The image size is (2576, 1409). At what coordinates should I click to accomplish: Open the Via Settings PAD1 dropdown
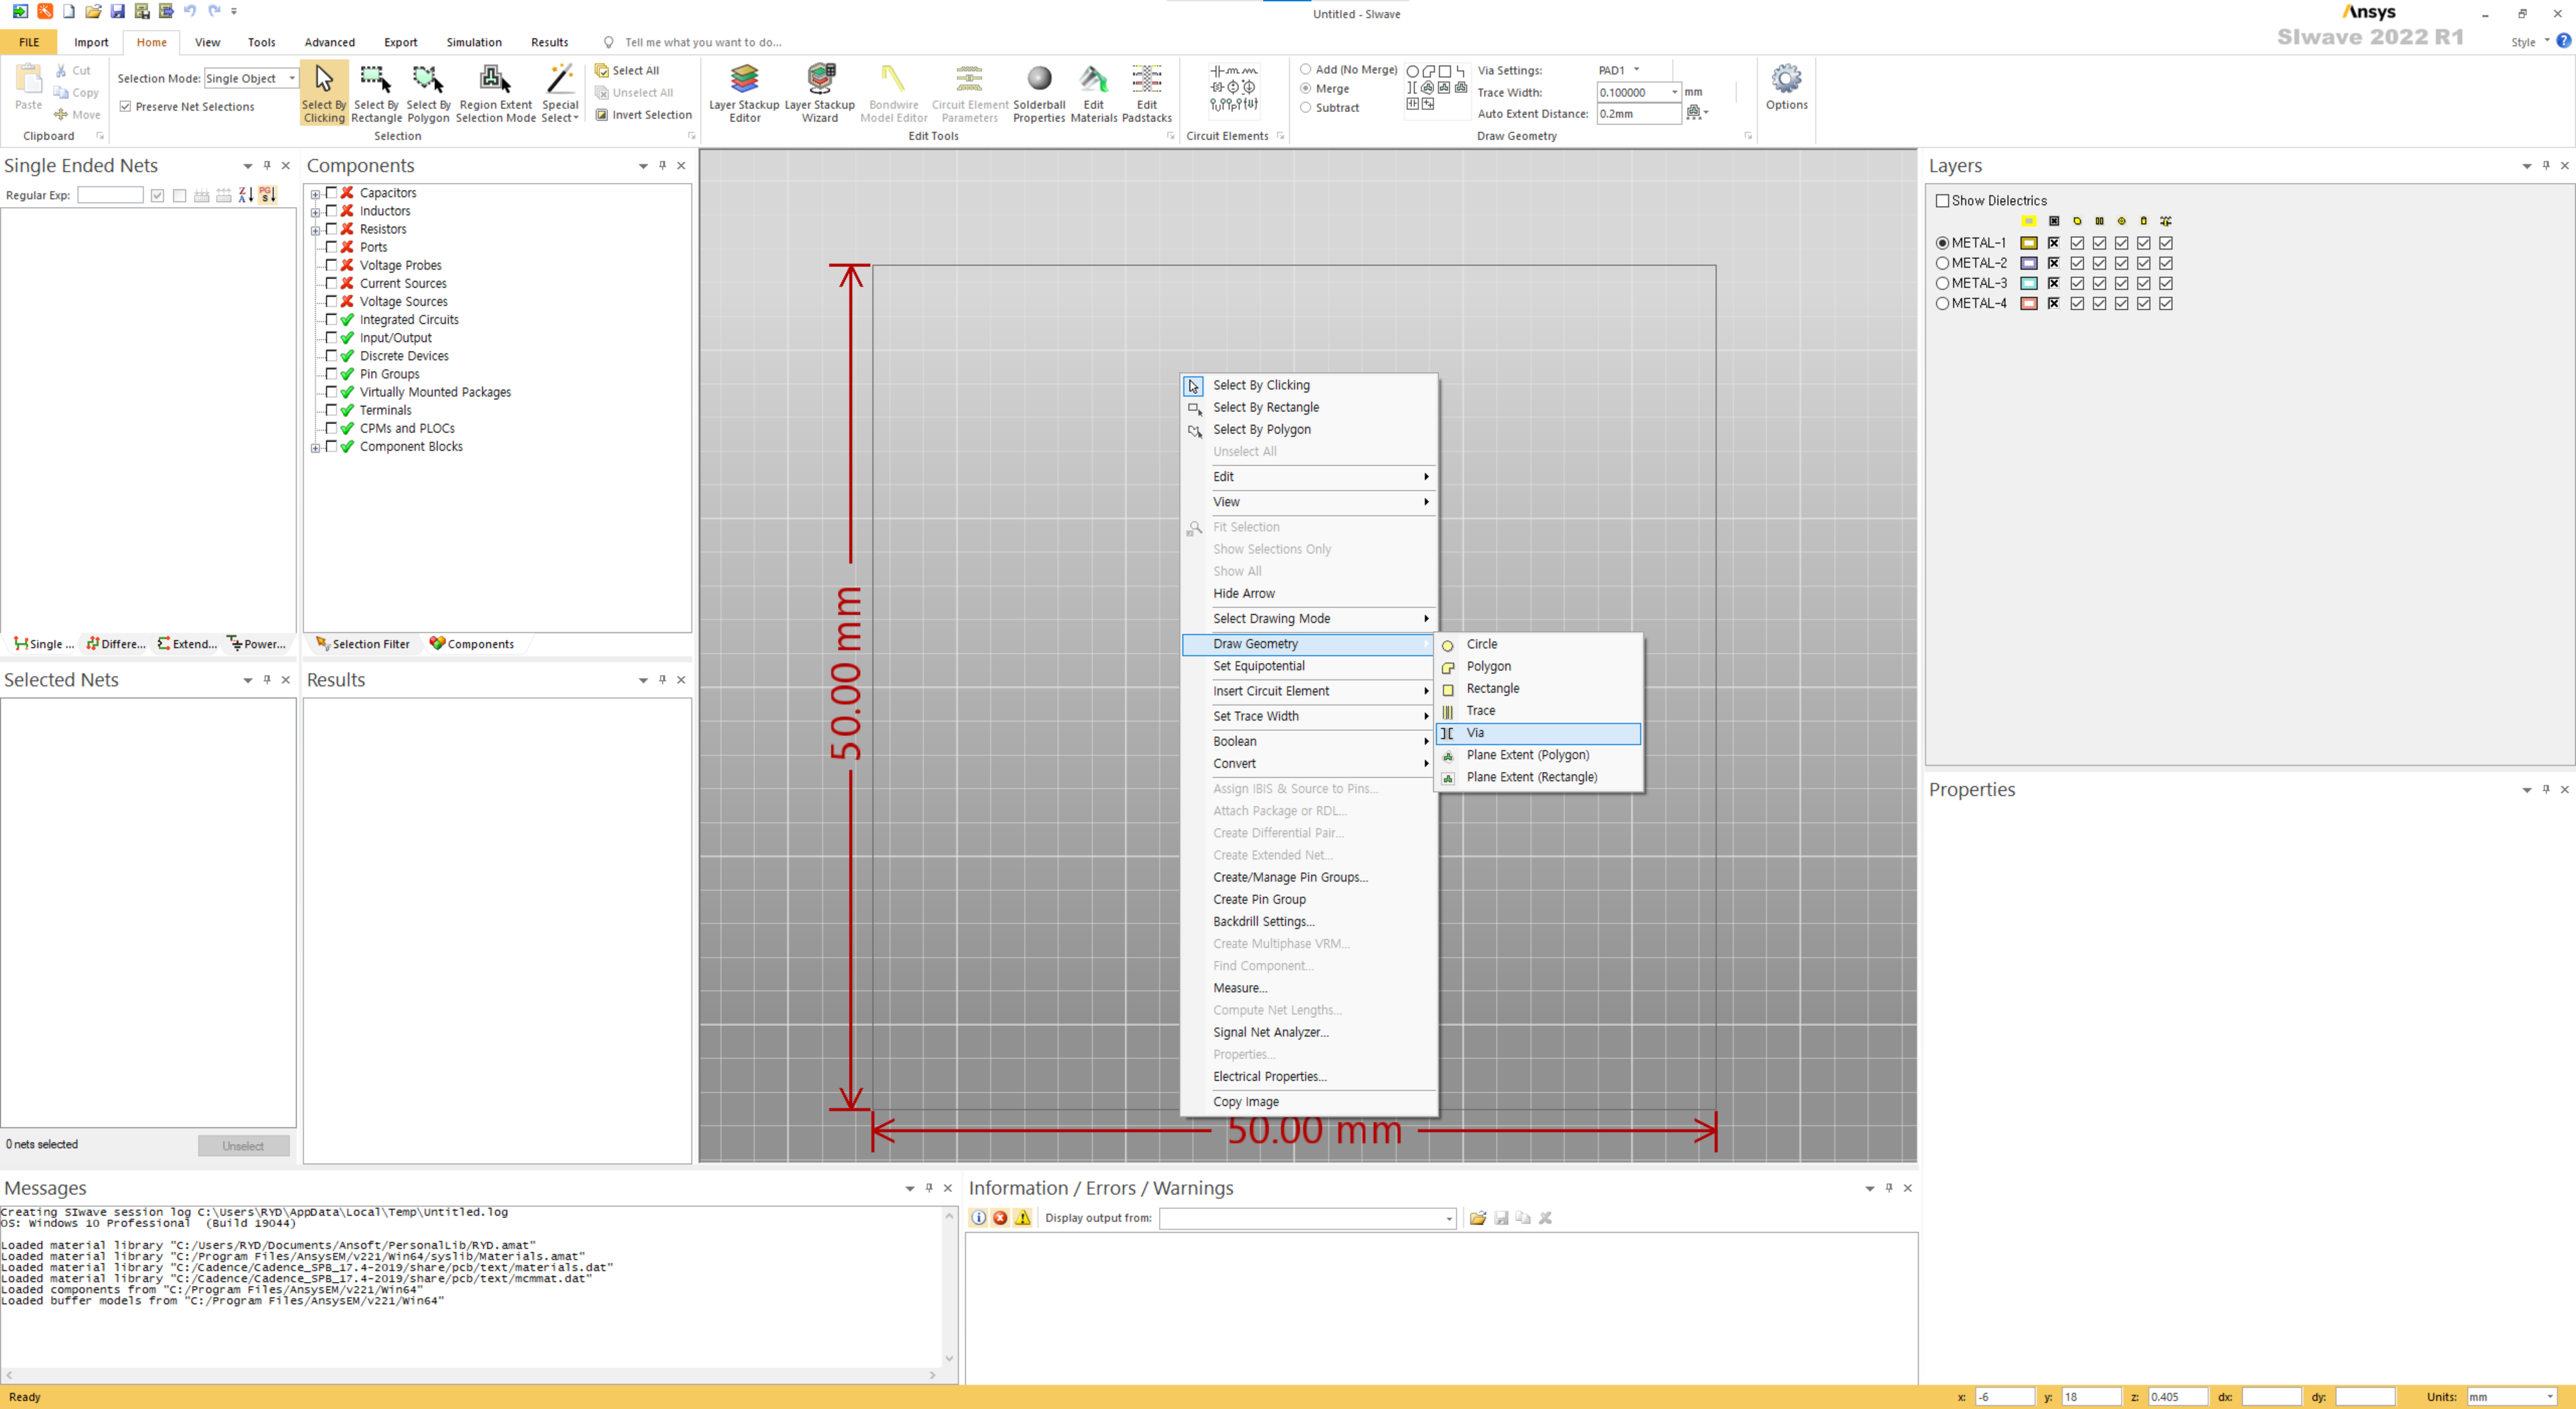(1636, 70)
